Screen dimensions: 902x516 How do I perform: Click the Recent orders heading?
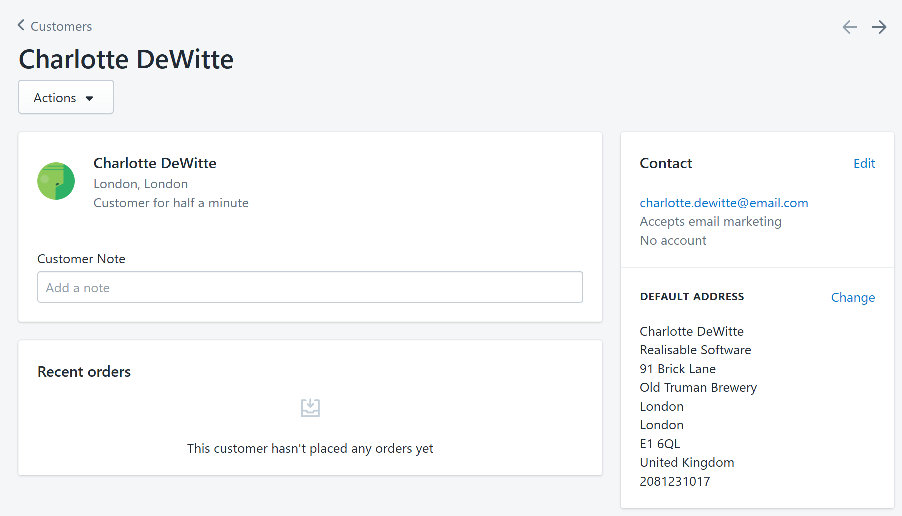(x=84, y=371)
